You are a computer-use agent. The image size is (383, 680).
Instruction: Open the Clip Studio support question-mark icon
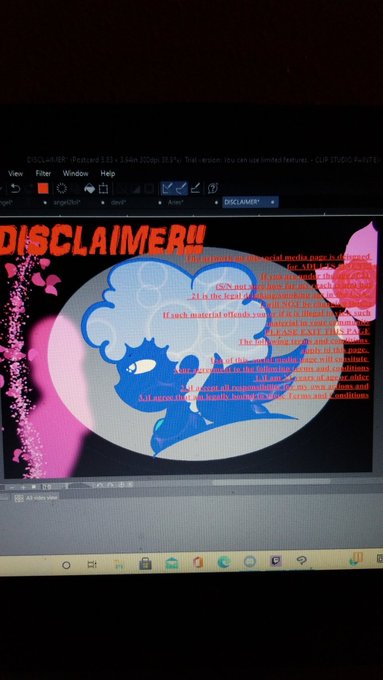click(x=213, y=188)
